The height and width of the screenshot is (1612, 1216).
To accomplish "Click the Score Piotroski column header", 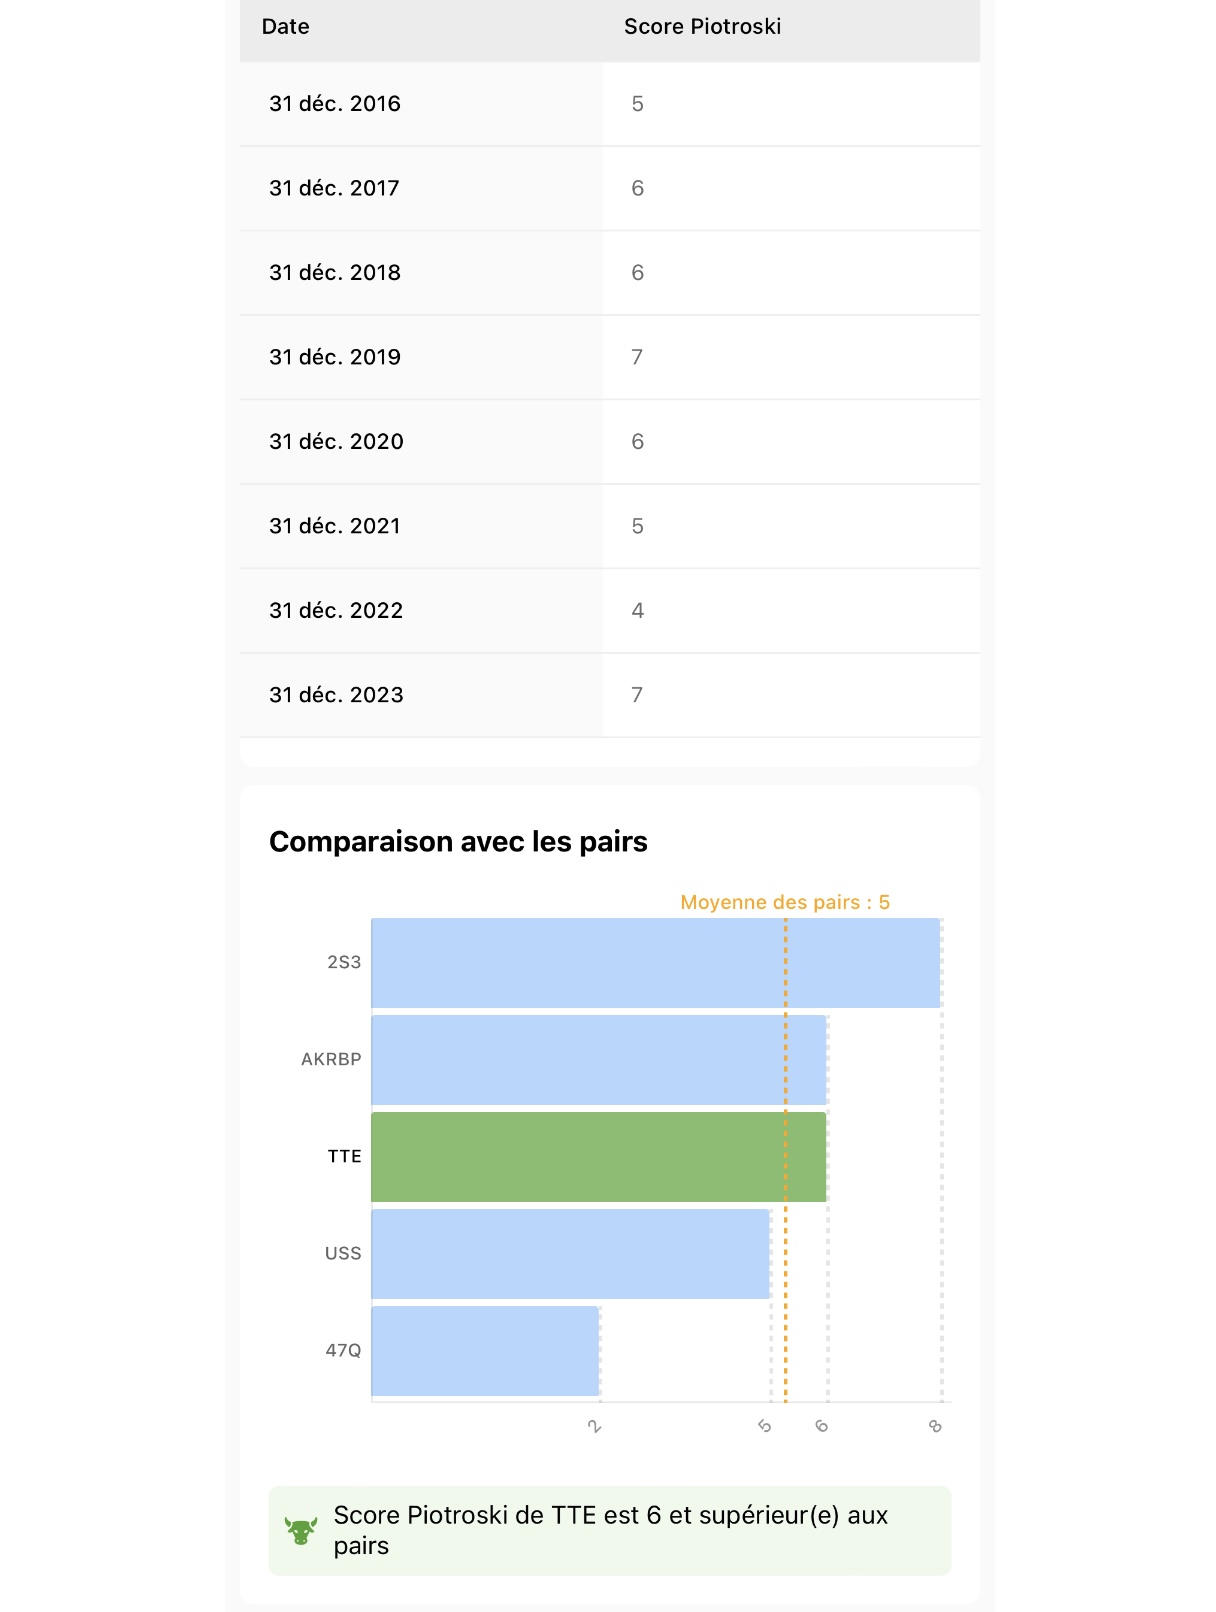I will point(702,27).
